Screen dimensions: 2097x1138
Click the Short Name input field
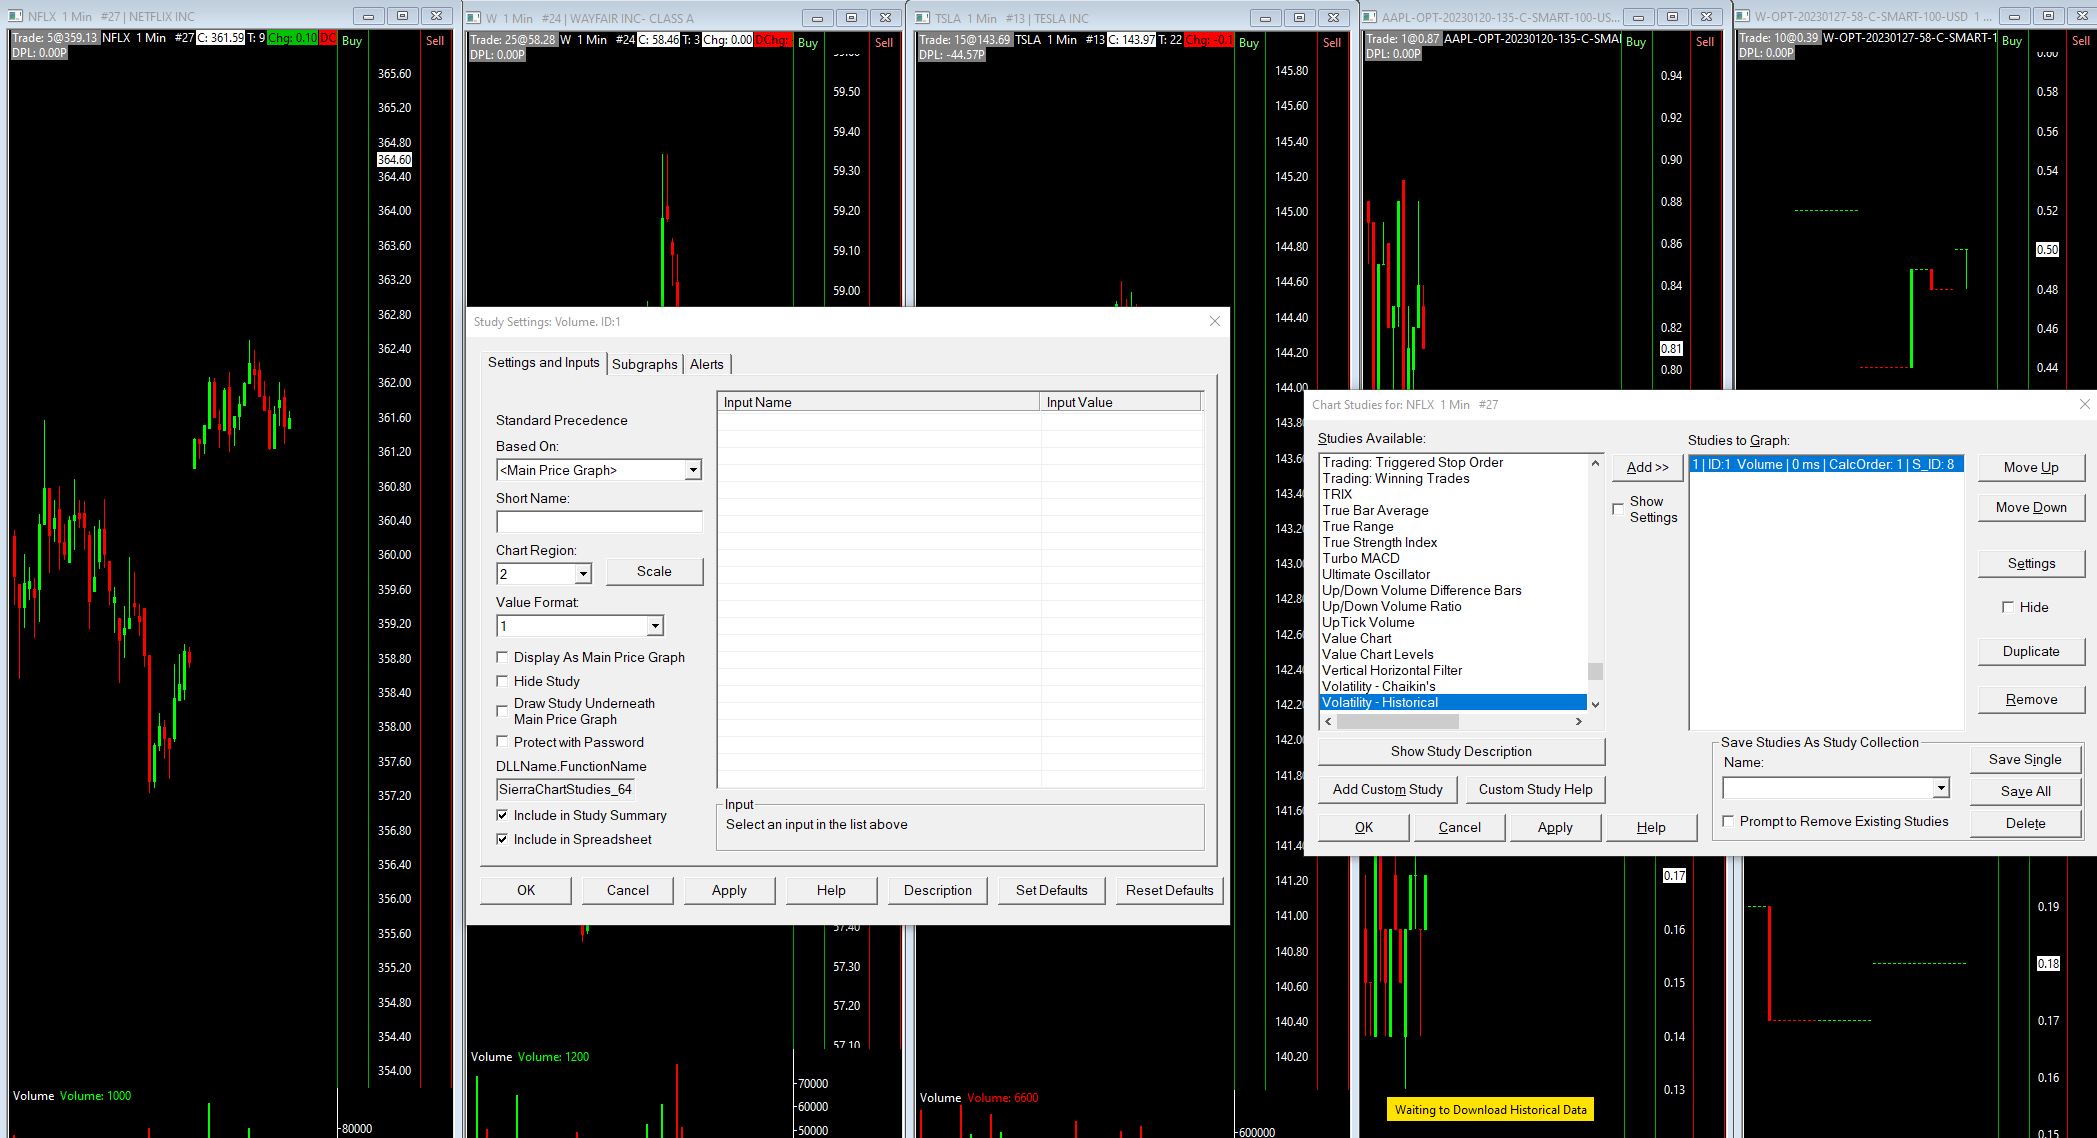point(598,522)
